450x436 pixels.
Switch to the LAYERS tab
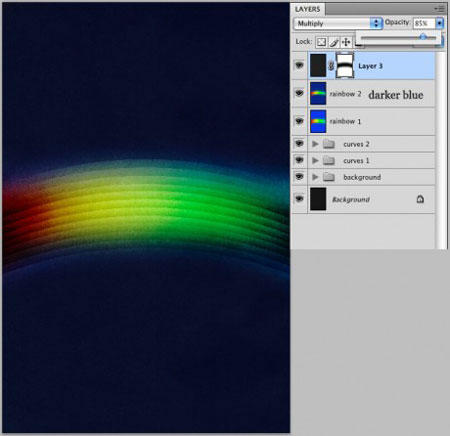pyautogui.click(x=307, y=9)
